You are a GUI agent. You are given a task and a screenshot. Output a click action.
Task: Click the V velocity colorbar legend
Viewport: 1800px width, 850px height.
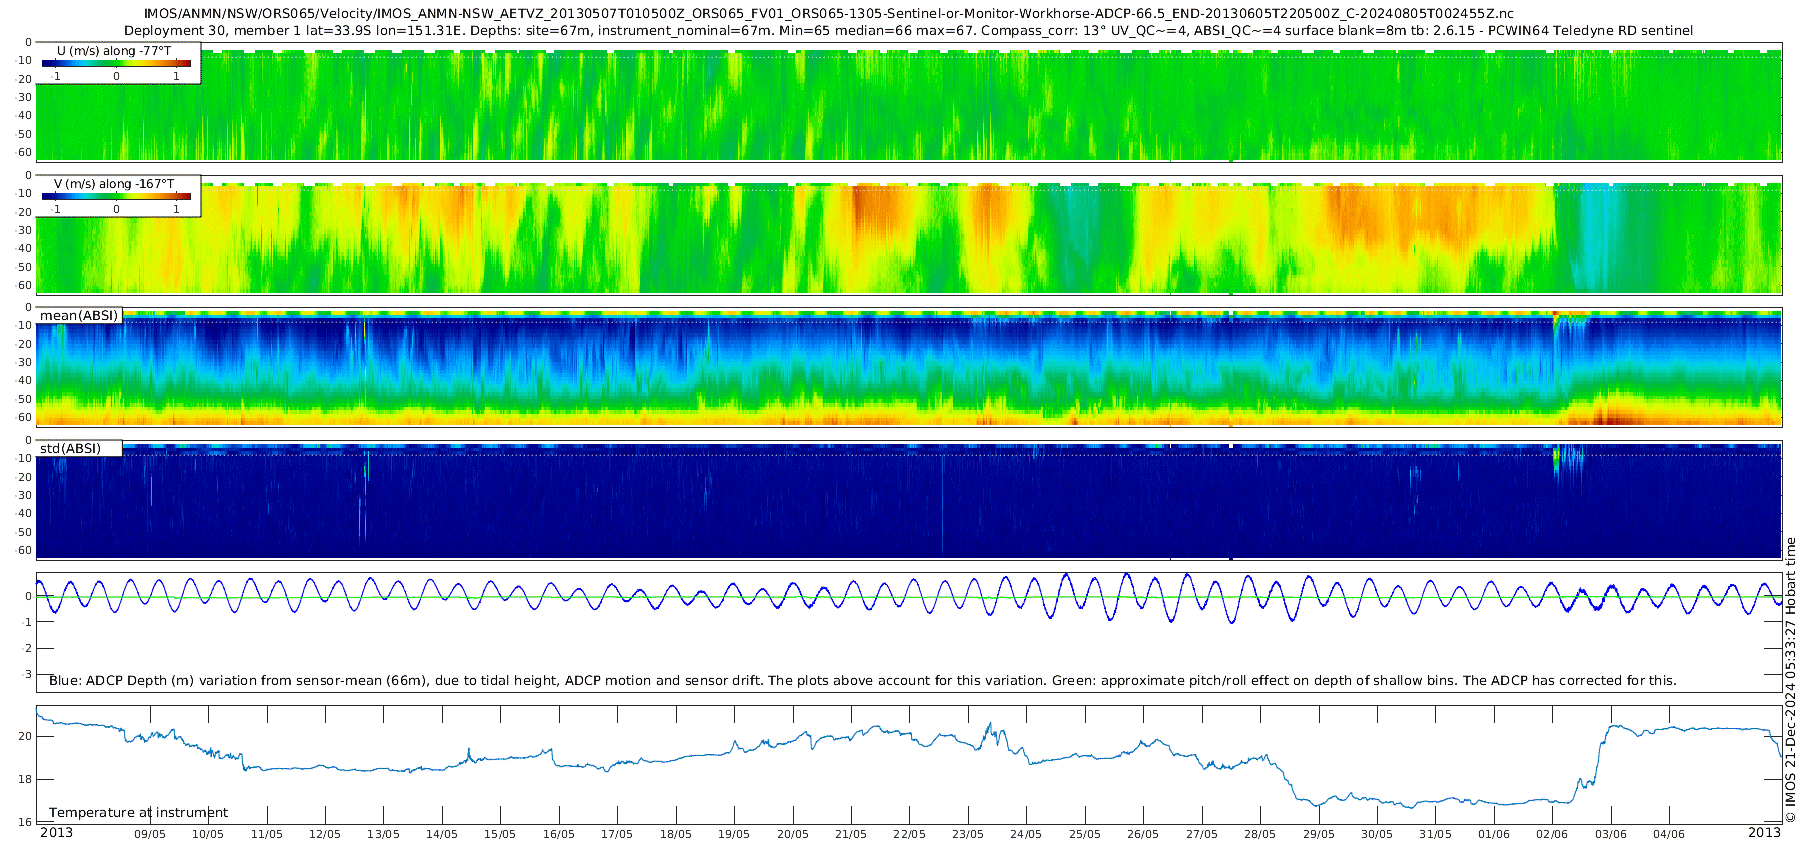(117, 199)
